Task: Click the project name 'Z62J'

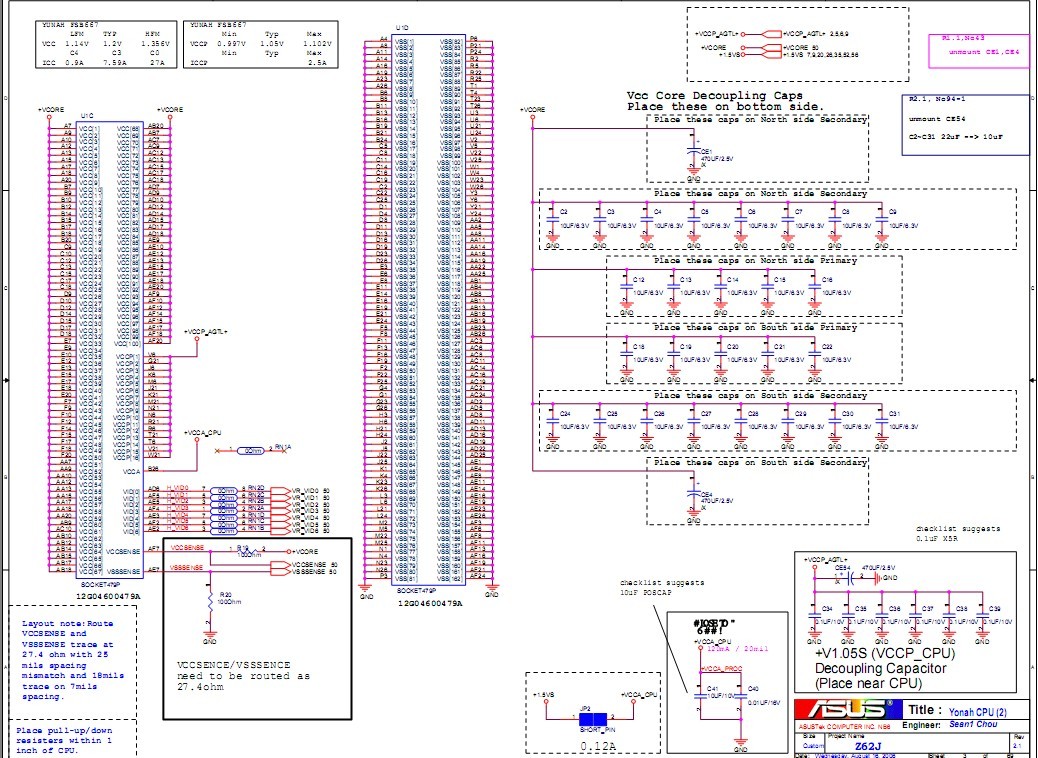Action: click(x=868, y=747)
